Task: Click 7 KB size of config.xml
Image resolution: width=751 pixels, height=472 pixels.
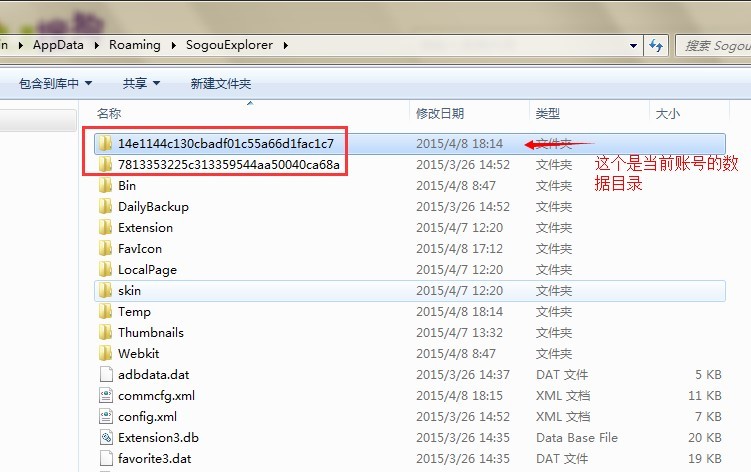Action: point(708,416)
